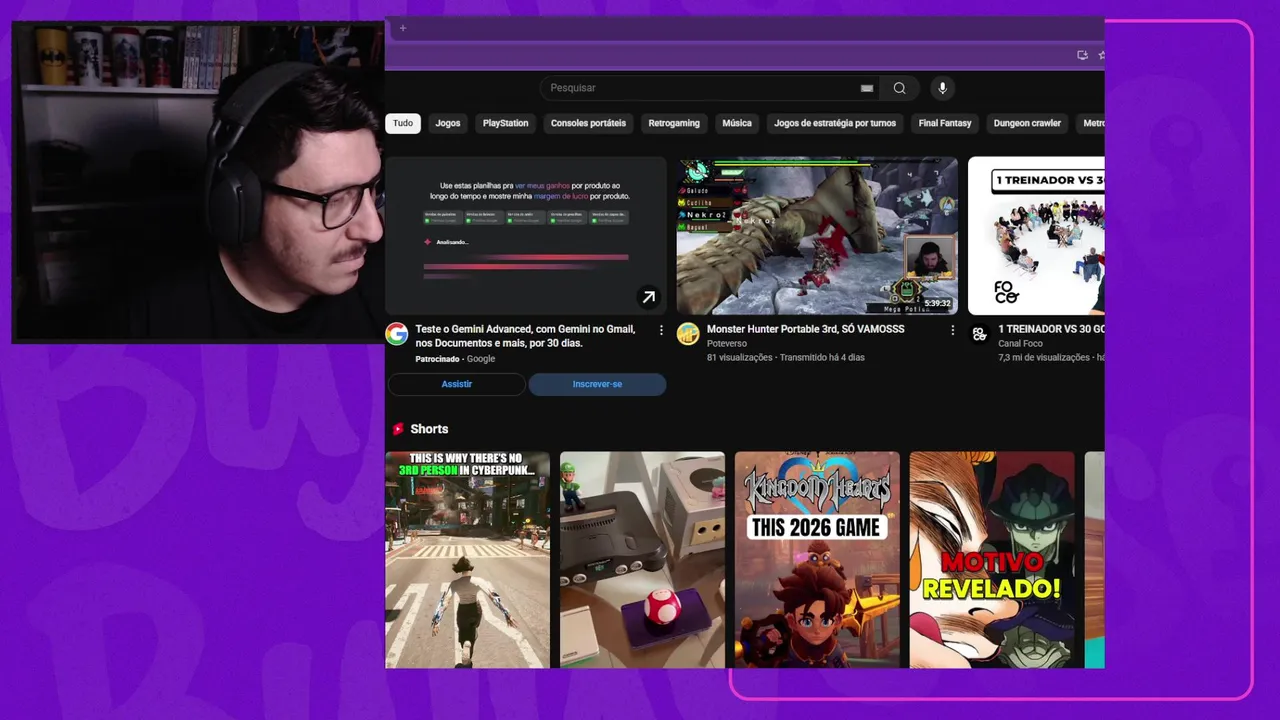Click the Inscrever-se button
The width and height of the screenshot is (1280, 720).
(597, 384)
